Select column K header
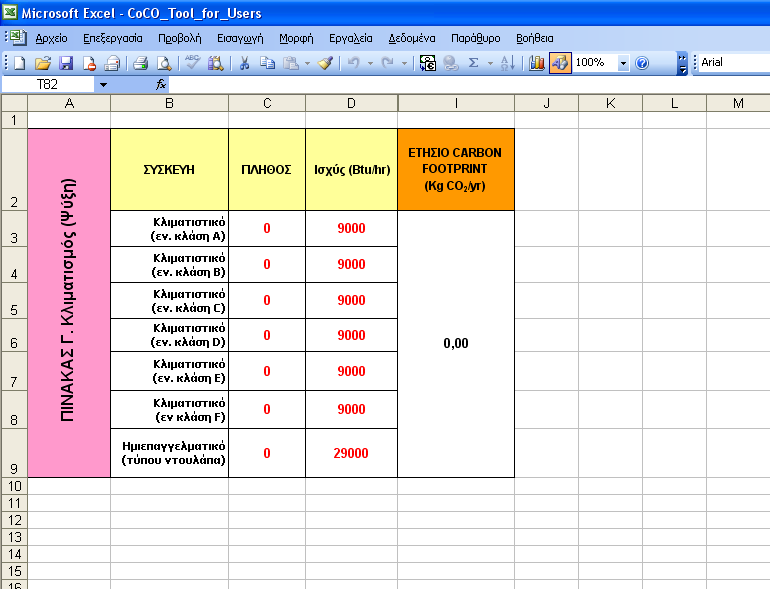This screenshot has width=770, height=589. point(610,103)
